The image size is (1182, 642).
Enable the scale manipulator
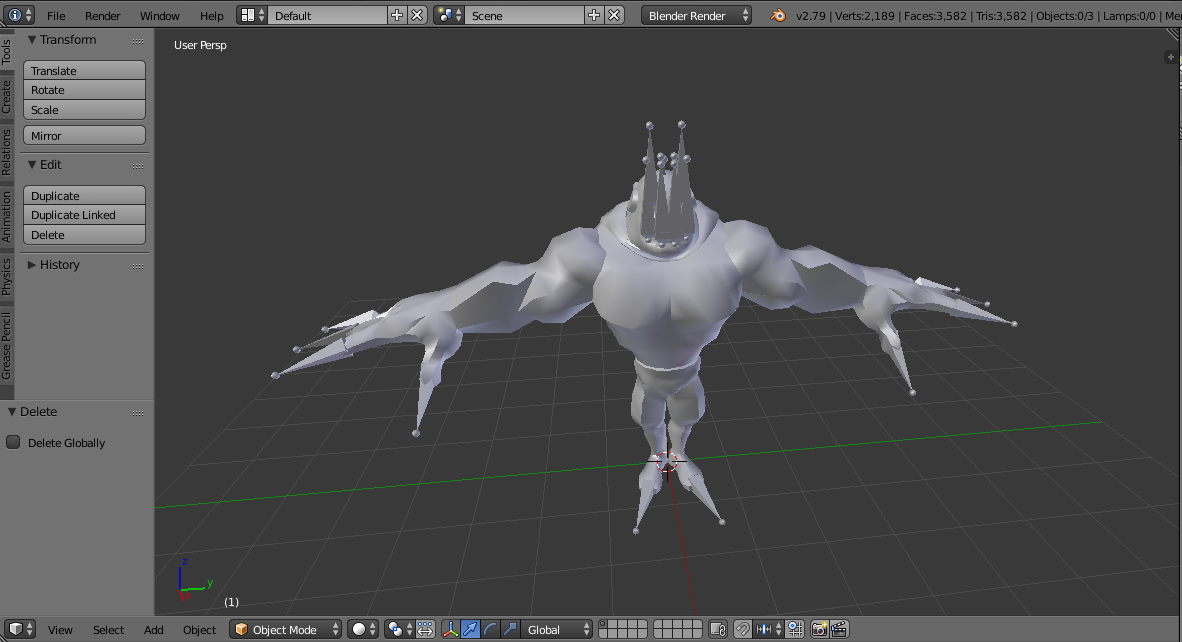coord(510,629)
